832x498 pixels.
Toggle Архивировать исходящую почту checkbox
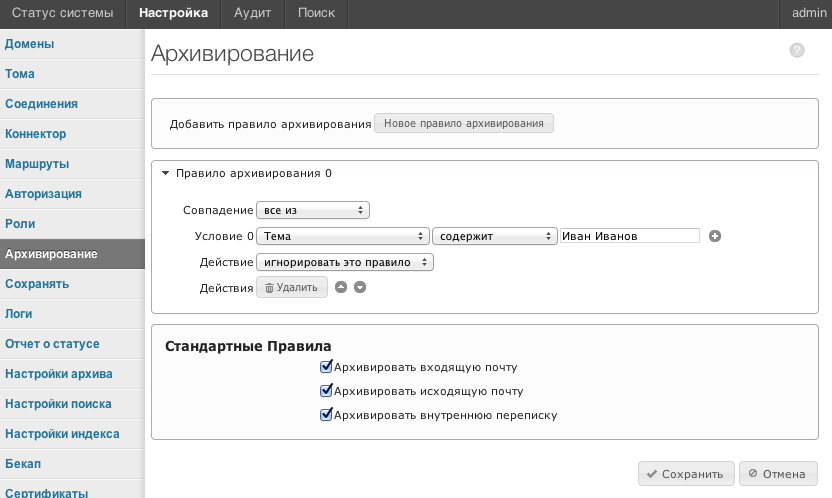click(x=326, y=391)
